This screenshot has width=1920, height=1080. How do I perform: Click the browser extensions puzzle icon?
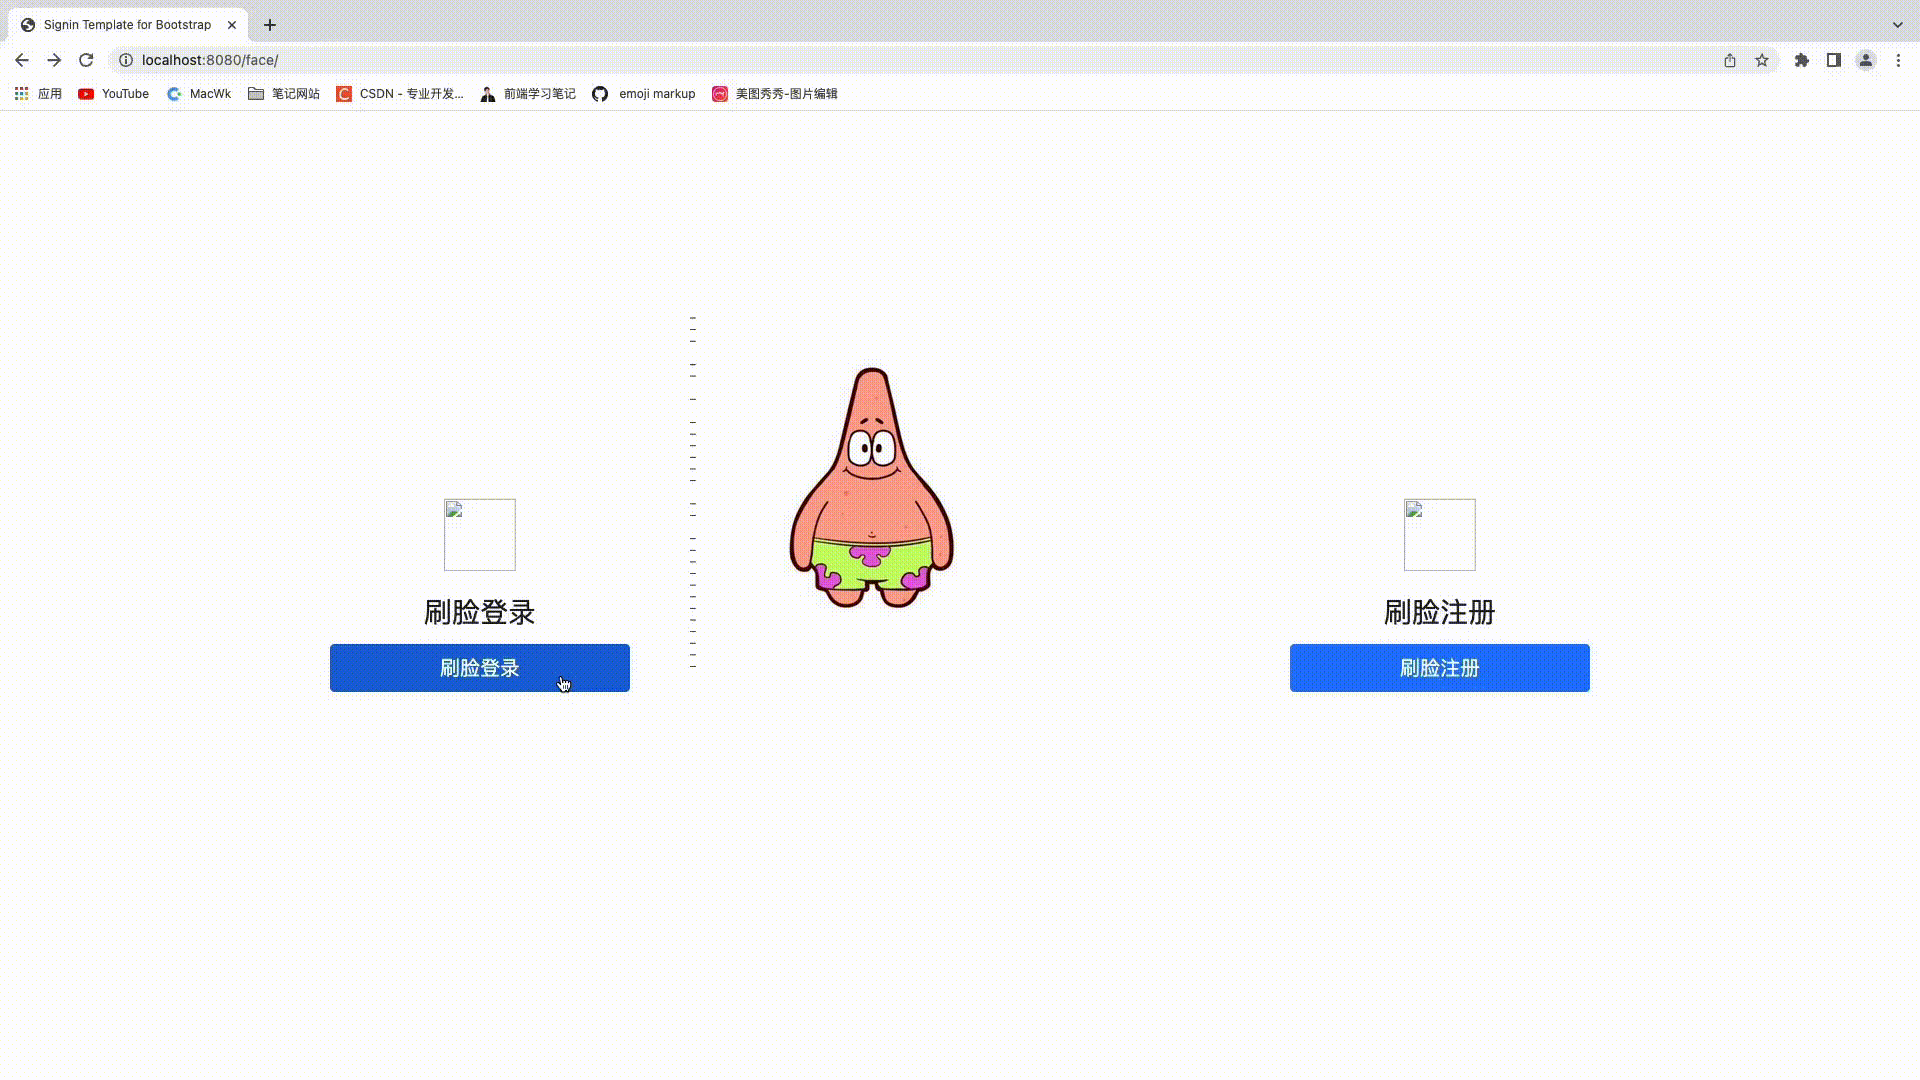coord(1801,60)
